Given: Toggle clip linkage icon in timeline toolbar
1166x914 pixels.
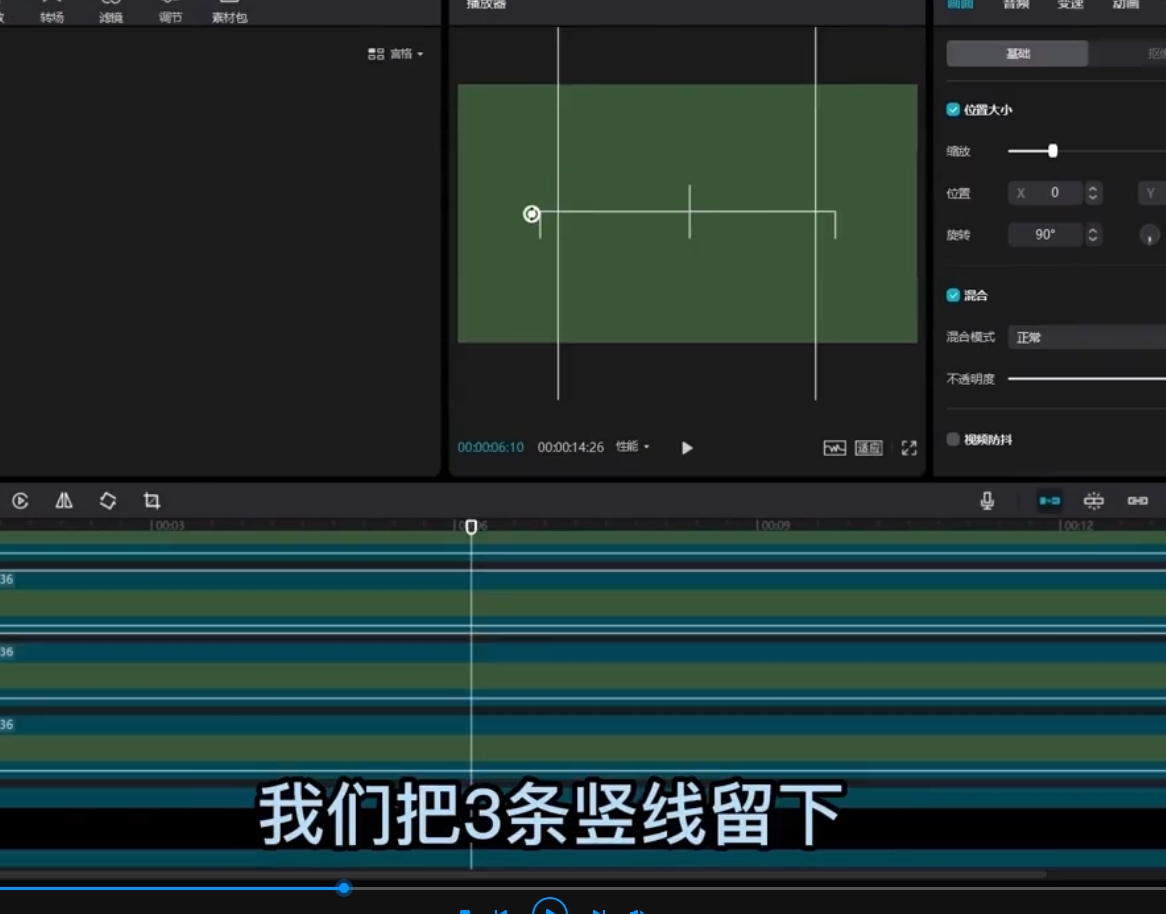Looking at the screenshot, I should coord(1137,501).
